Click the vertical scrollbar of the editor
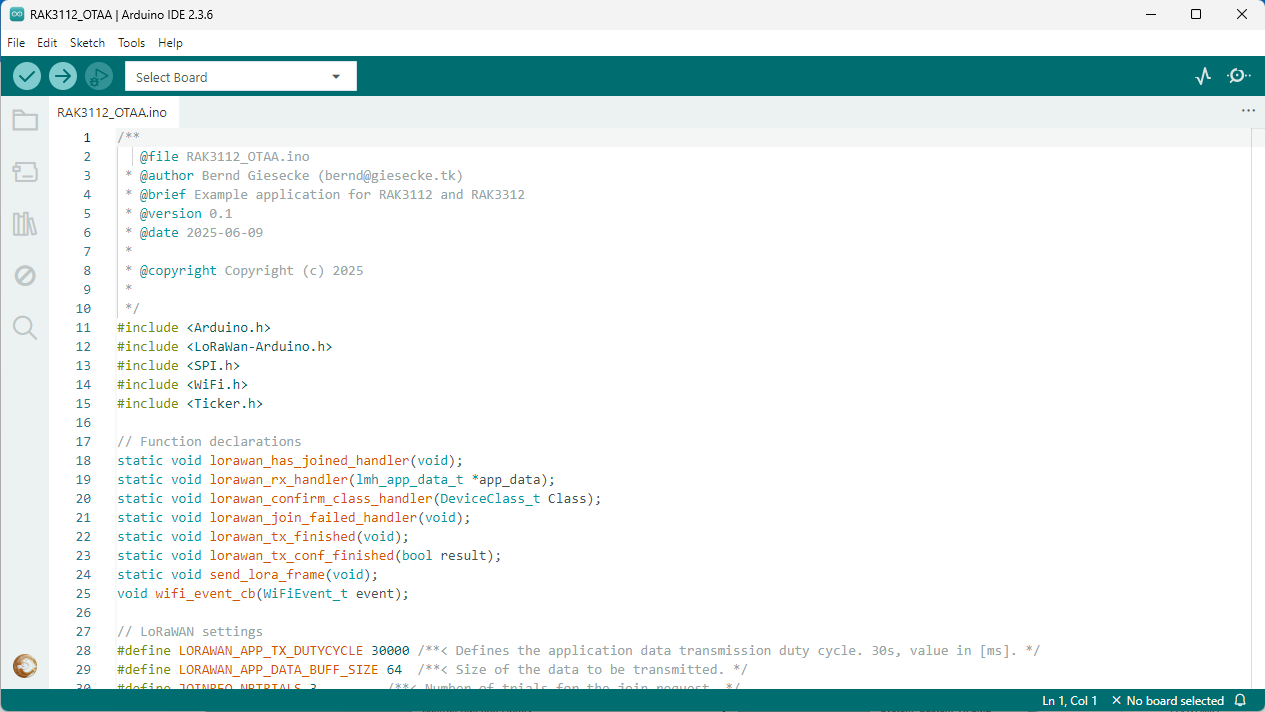This screenshot has height=712, width=1265. [x=1257, y=406]
